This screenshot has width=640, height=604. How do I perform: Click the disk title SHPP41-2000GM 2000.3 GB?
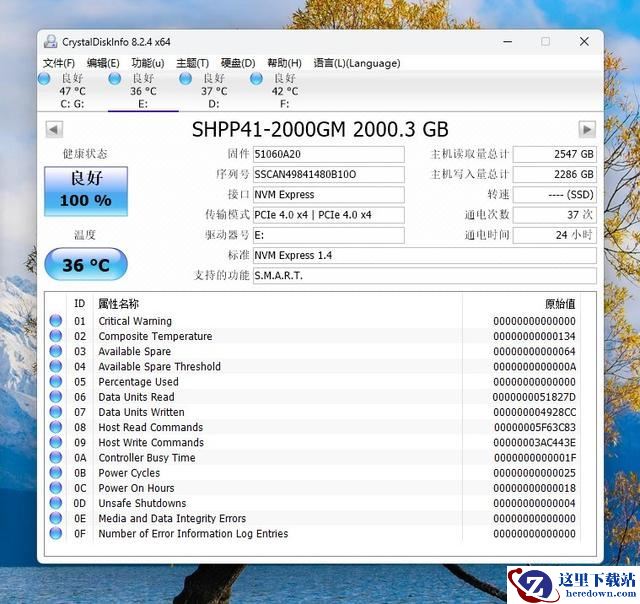(320, 129)
